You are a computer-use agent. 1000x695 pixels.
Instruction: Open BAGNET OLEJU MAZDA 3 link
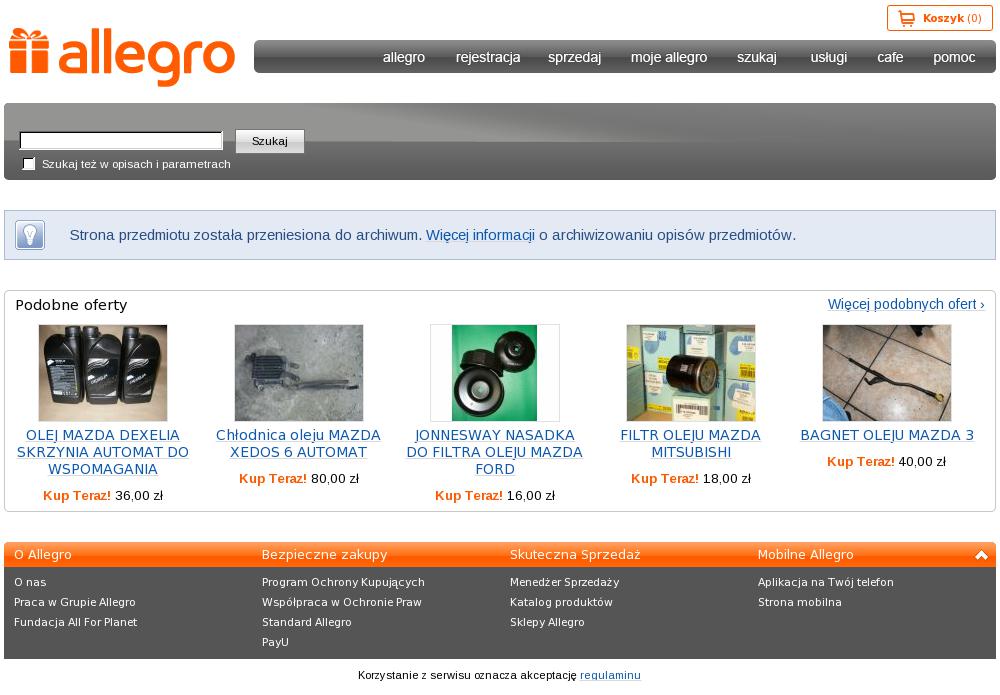(x=887, y=435)
